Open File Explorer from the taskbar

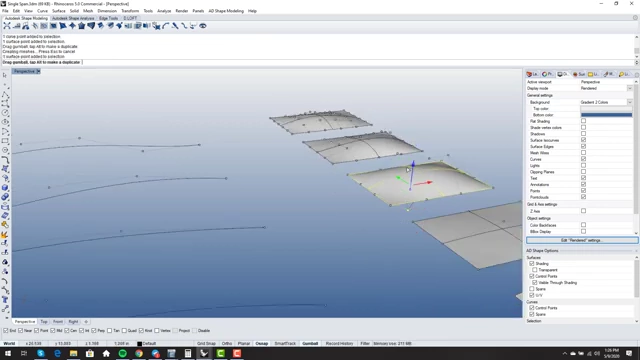click(73, 353)
